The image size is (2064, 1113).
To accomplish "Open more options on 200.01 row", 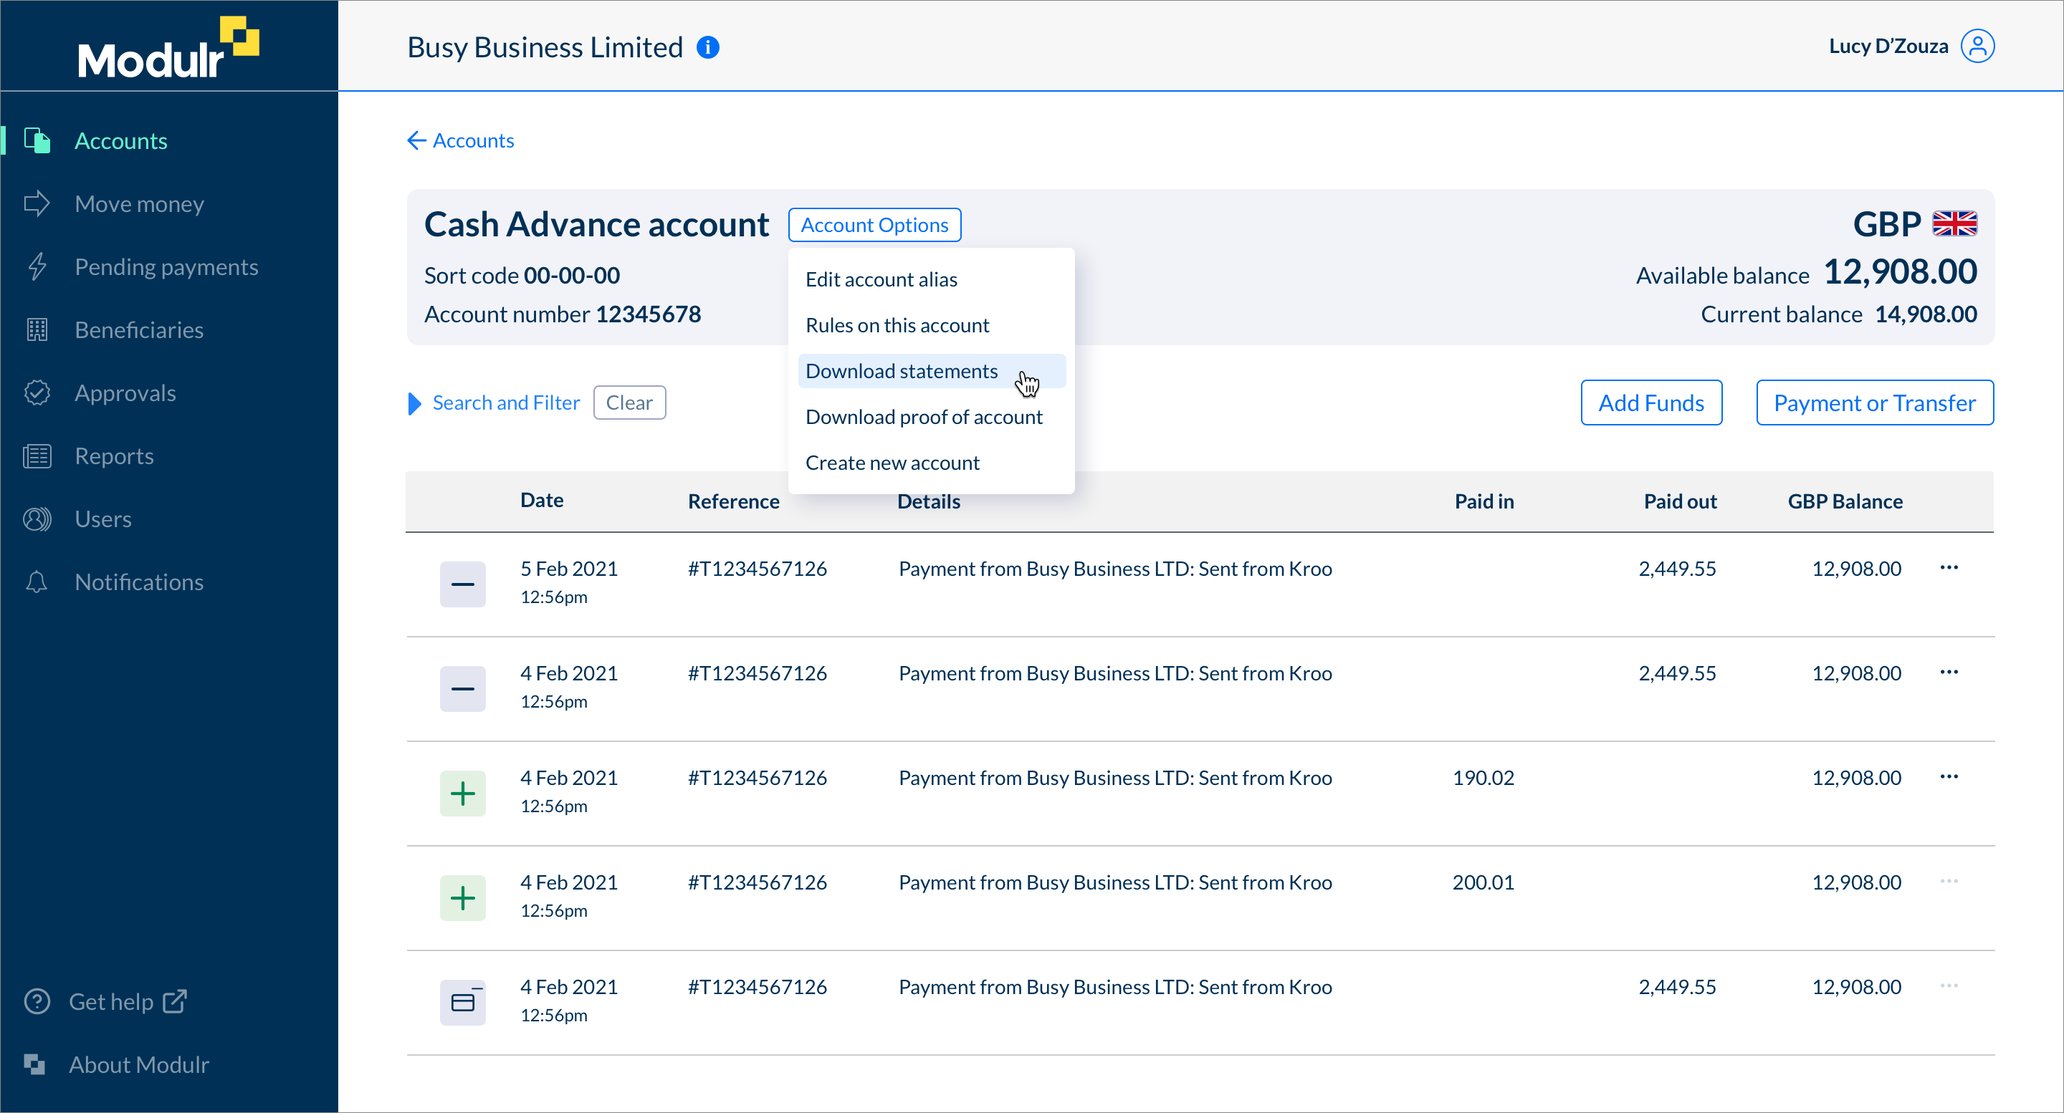I will click(x=1949, y=881).
